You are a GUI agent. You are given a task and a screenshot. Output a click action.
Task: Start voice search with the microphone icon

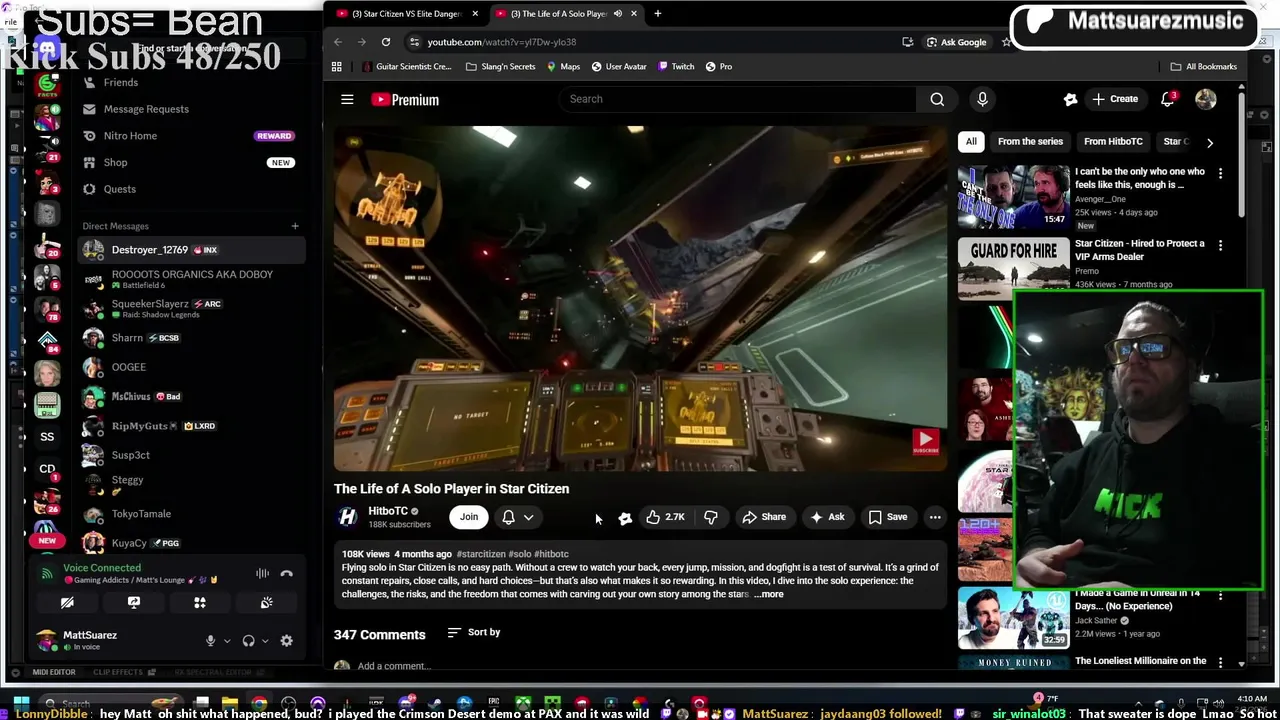click(982, 99)
